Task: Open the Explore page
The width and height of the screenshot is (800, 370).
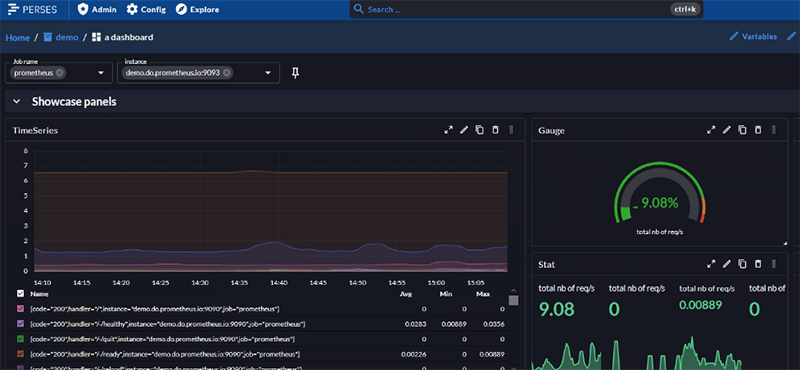Action: 197,9
